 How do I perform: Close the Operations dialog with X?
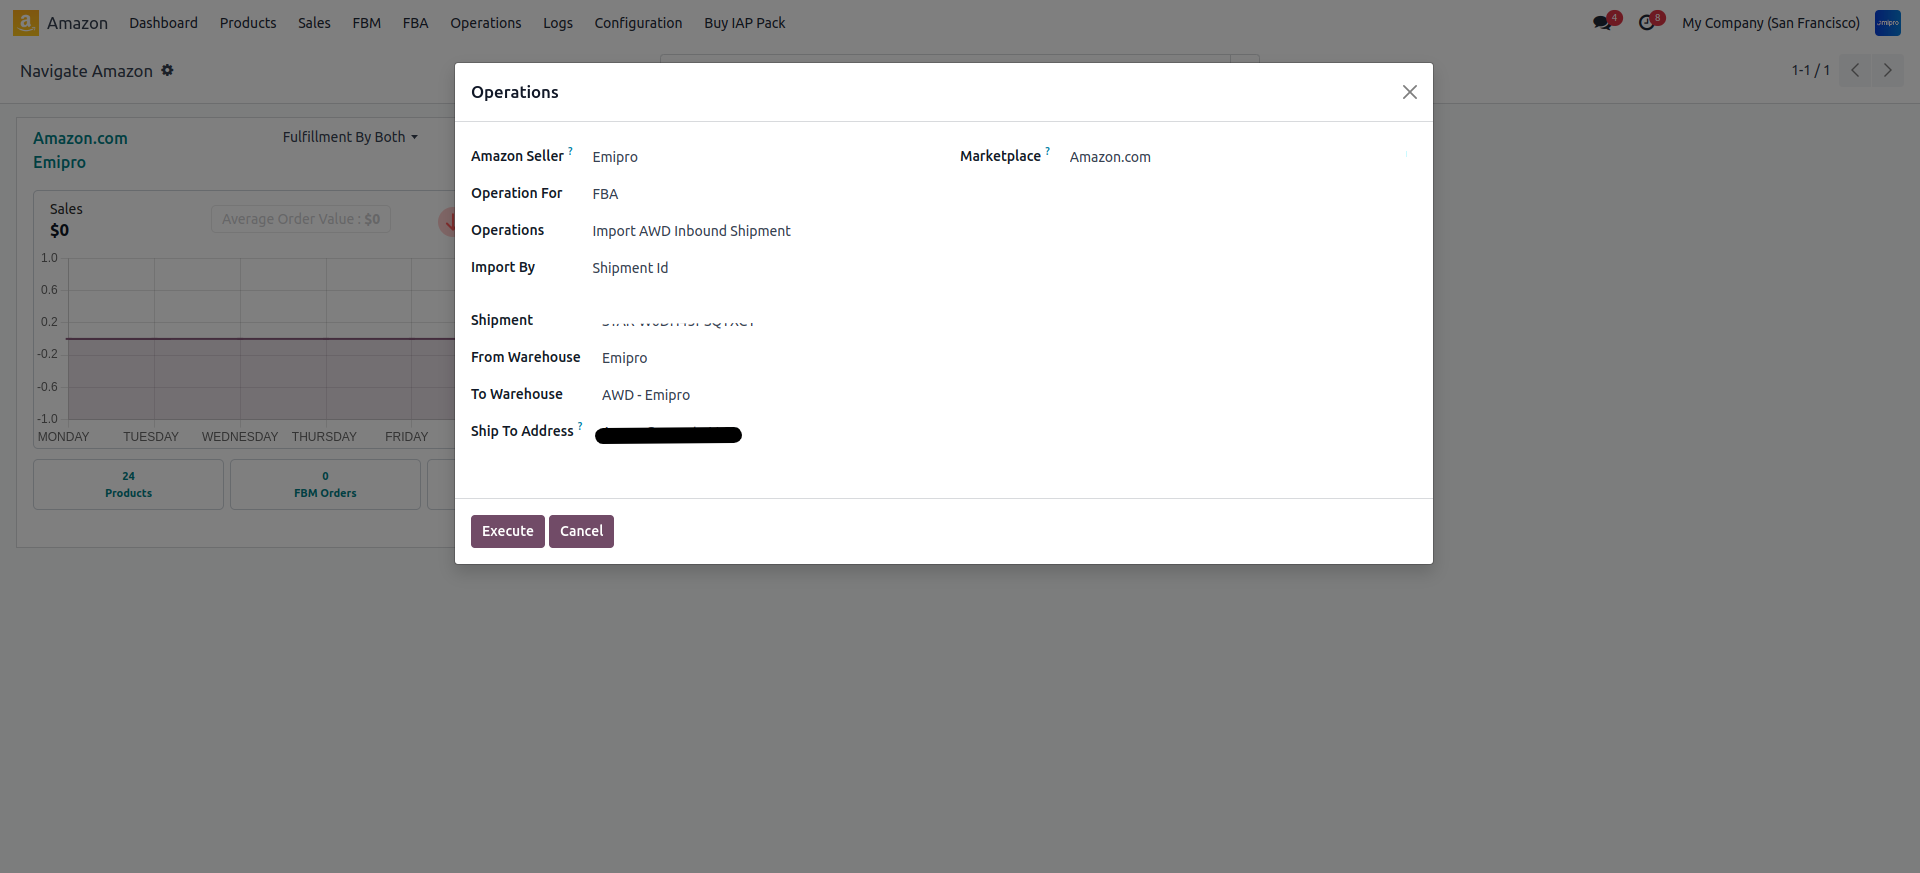pyautogui.click(x=1409, y=92)
